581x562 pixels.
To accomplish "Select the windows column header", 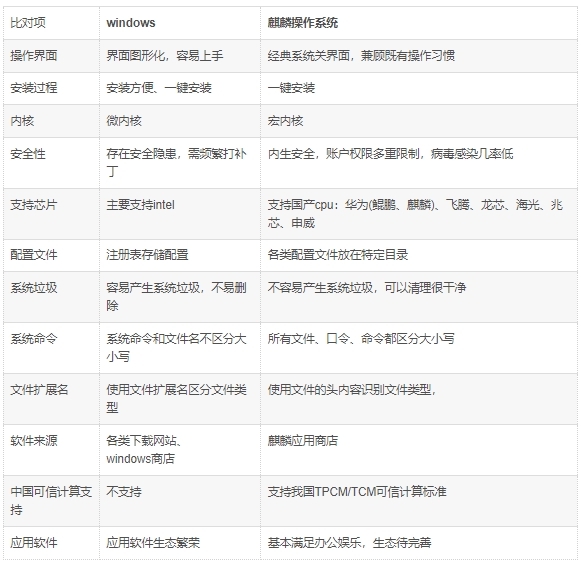I will (180, 23).
